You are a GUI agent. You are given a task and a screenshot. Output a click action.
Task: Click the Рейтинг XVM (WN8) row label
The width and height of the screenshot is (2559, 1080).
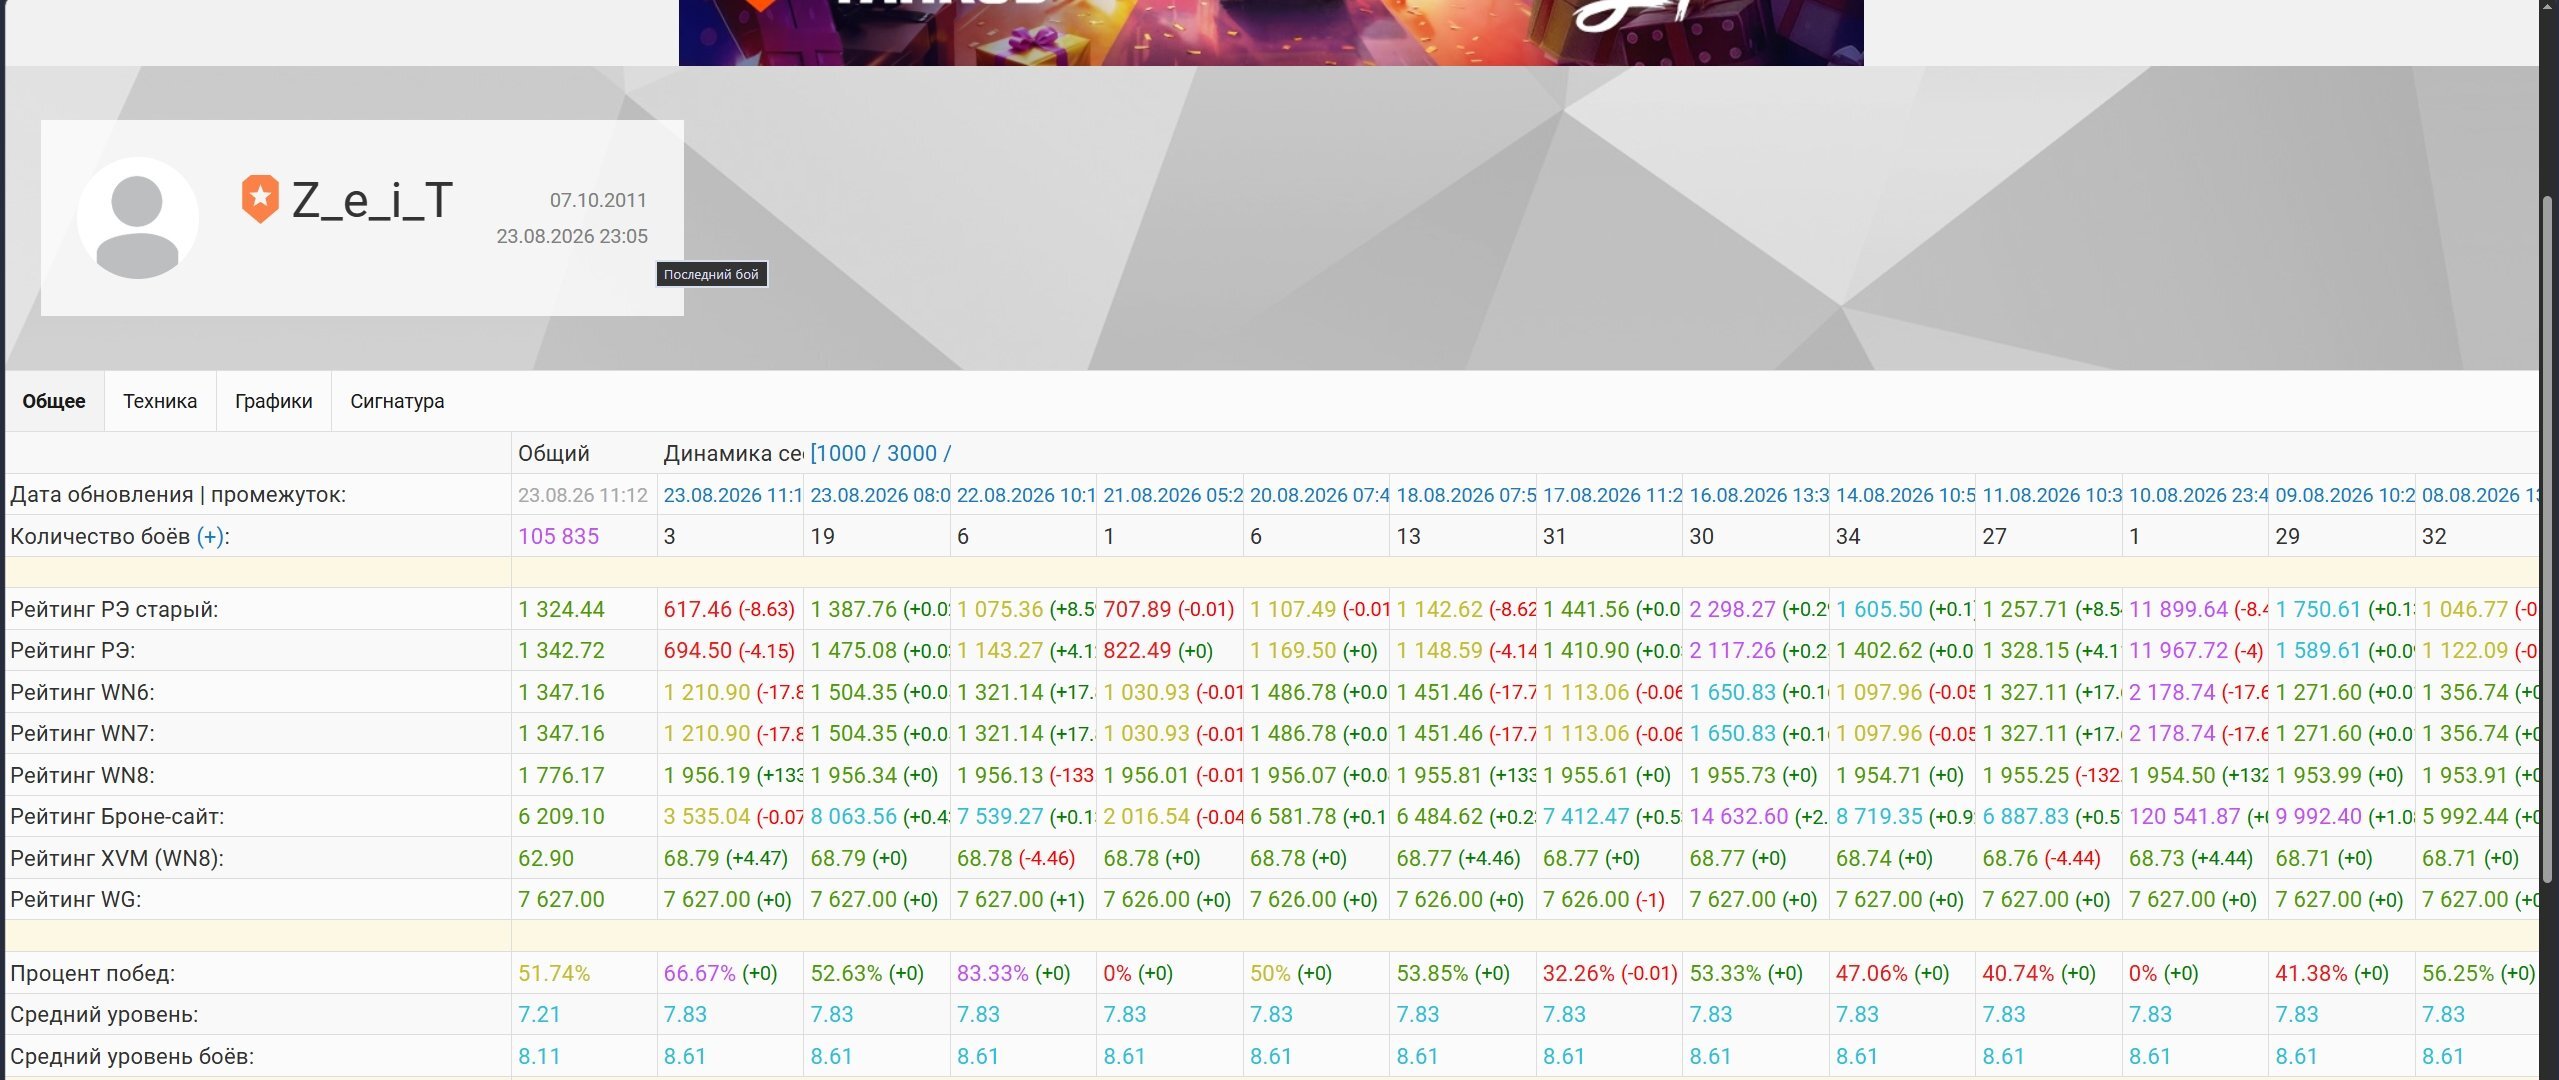tap(117, 858)
